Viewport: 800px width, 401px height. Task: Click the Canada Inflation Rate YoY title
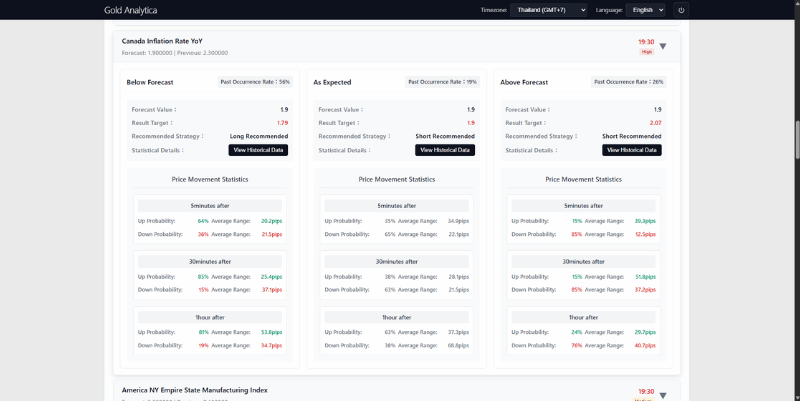click(x=162, y=41)
